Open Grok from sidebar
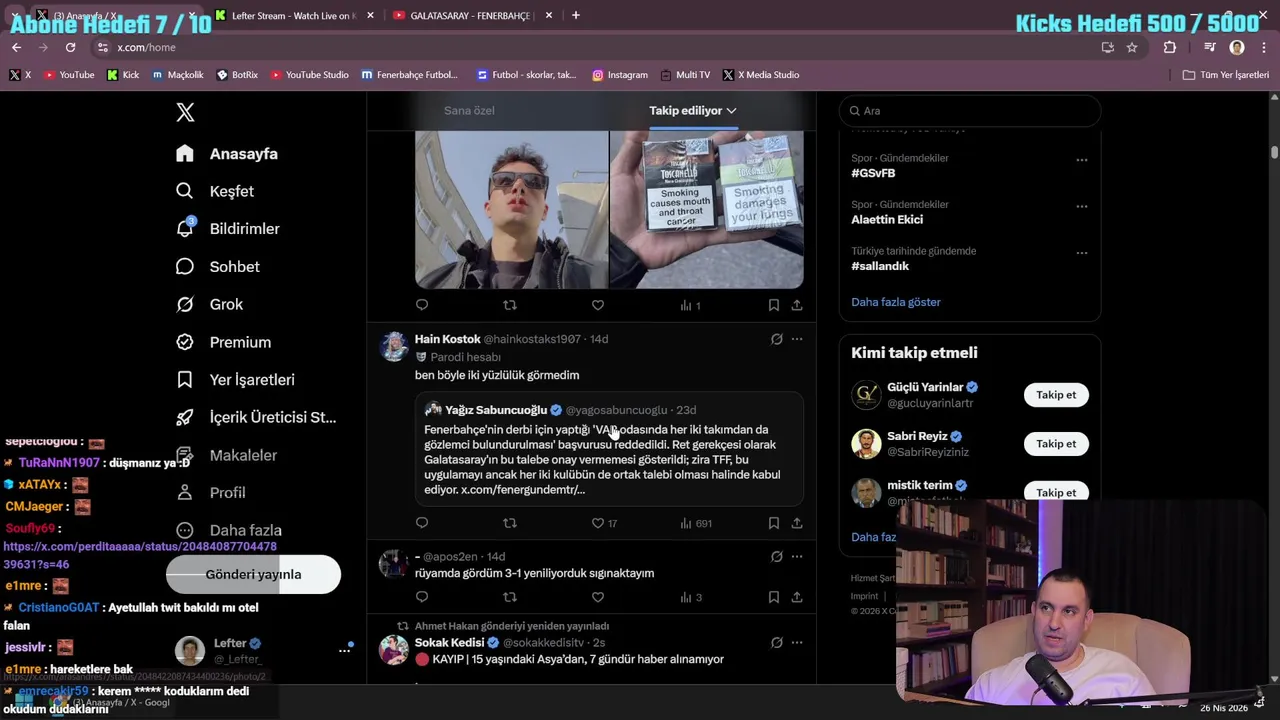The height and width of the screenshot is (720, 1280). [209, 304]
